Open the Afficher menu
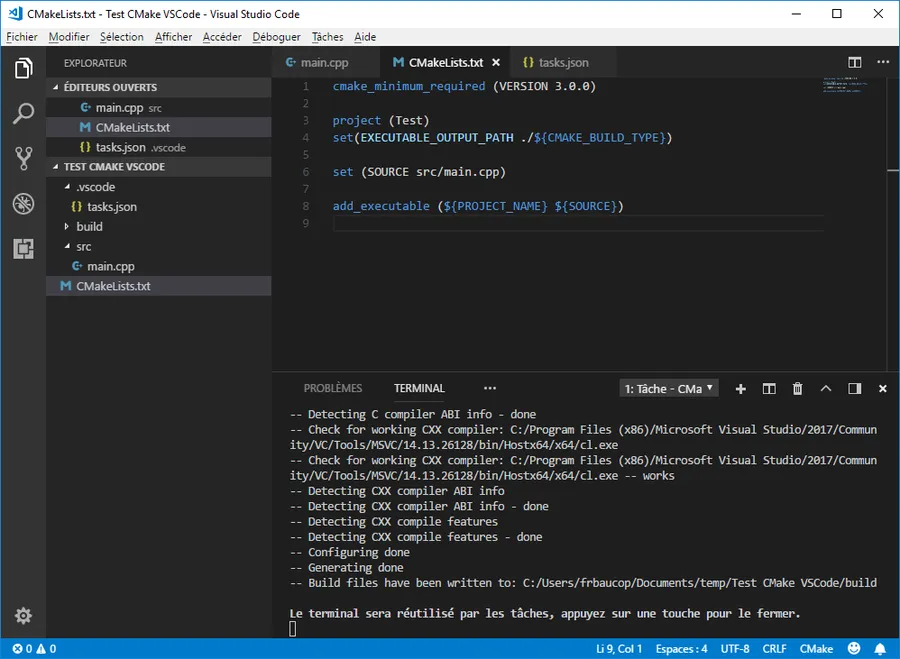 173,37
